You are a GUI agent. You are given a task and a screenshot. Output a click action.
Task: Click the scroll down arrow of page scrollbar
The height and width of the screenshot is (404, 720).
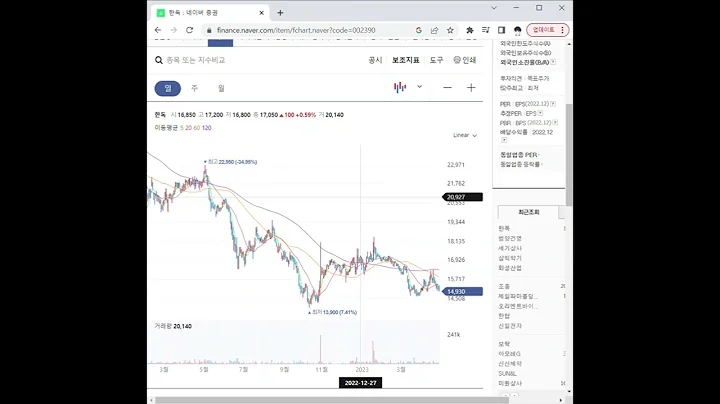pyautogui.click(x=569, y=392)
